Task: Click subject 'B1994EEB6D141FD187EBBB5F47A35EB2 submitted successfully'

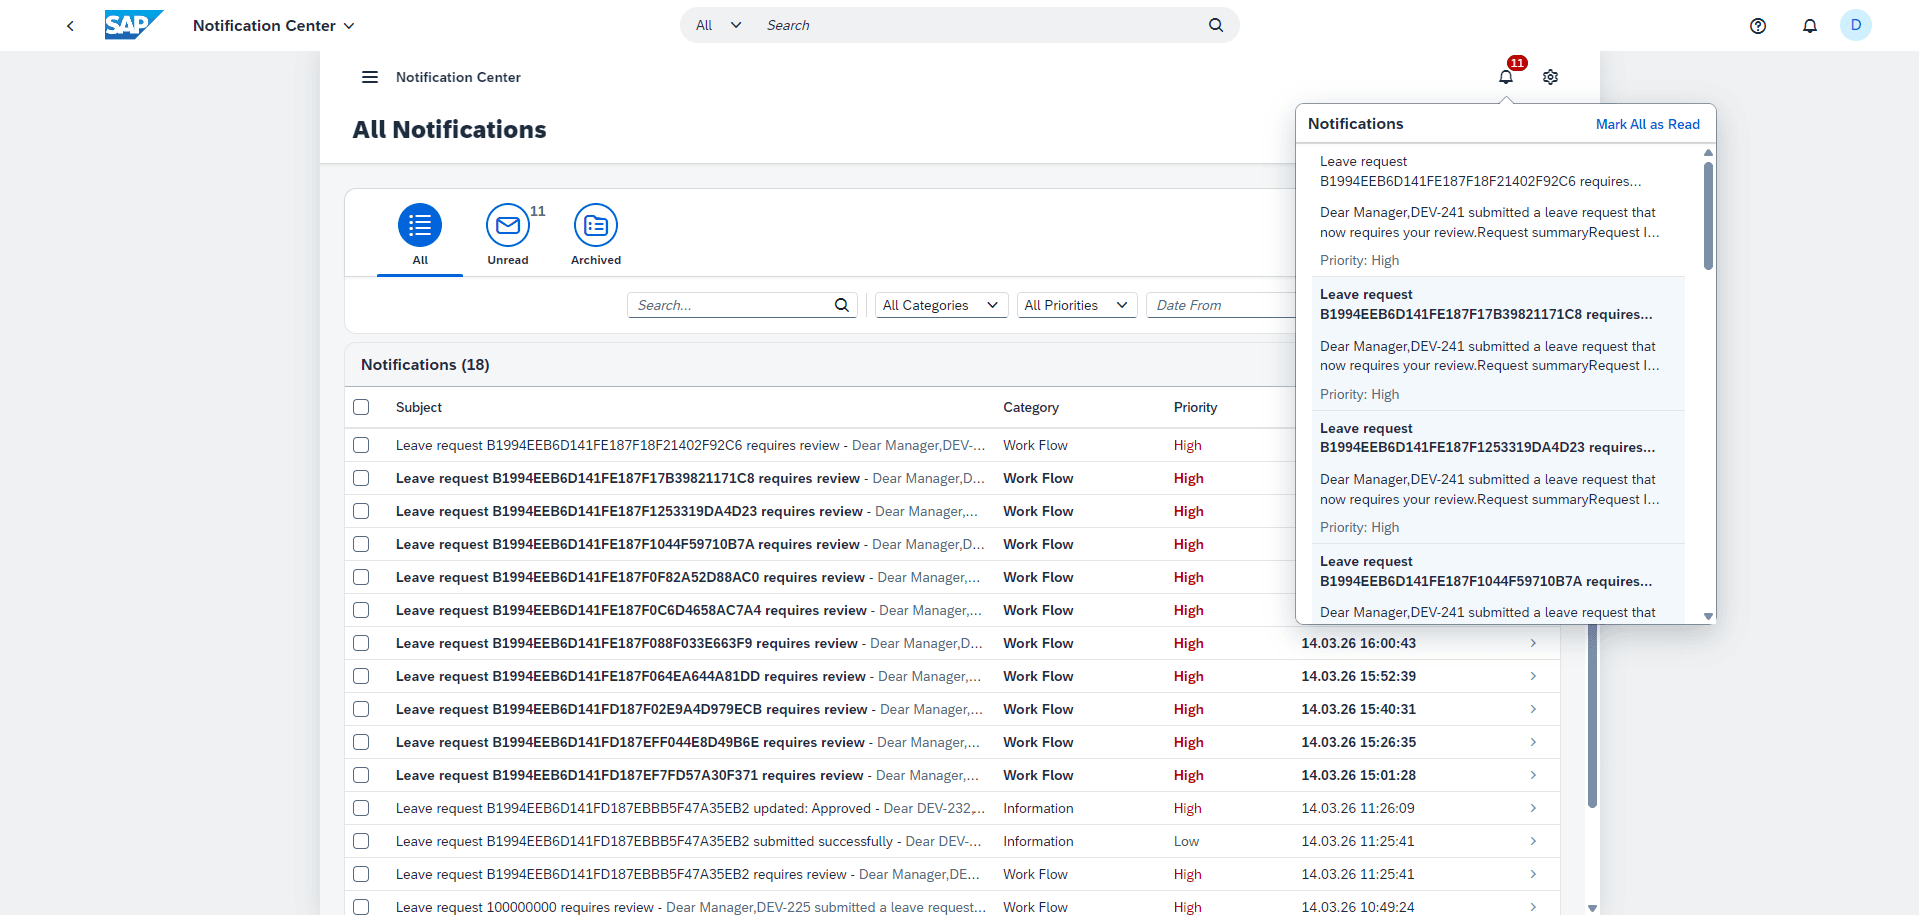Action: tap(644, 841)
